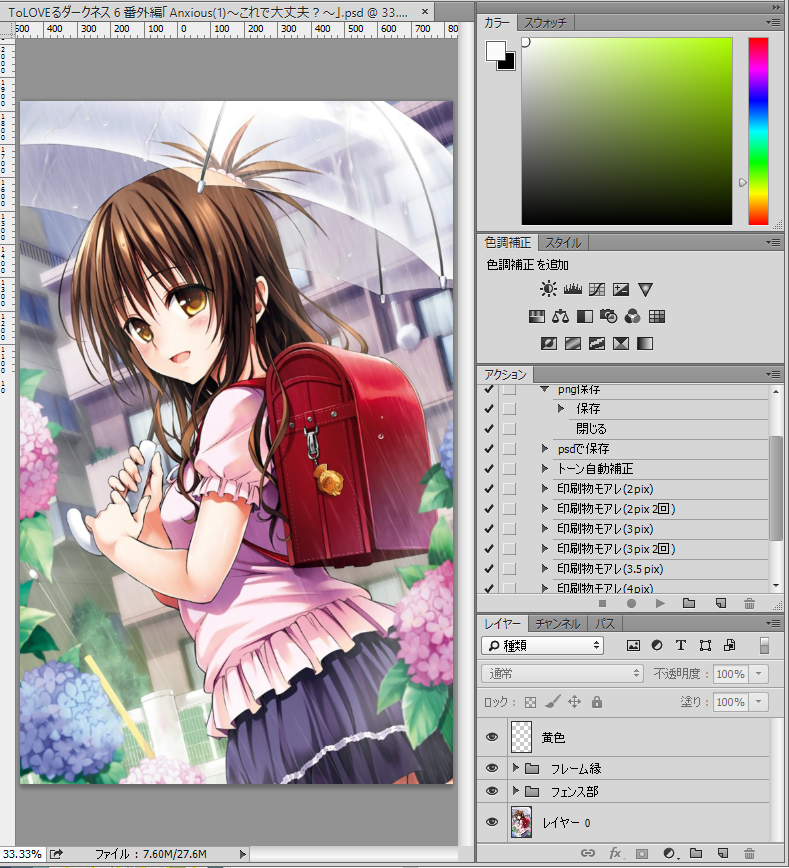Add a Threshold adjustment layer
This screenshot has height=868, width=789.
click(597, 344)
